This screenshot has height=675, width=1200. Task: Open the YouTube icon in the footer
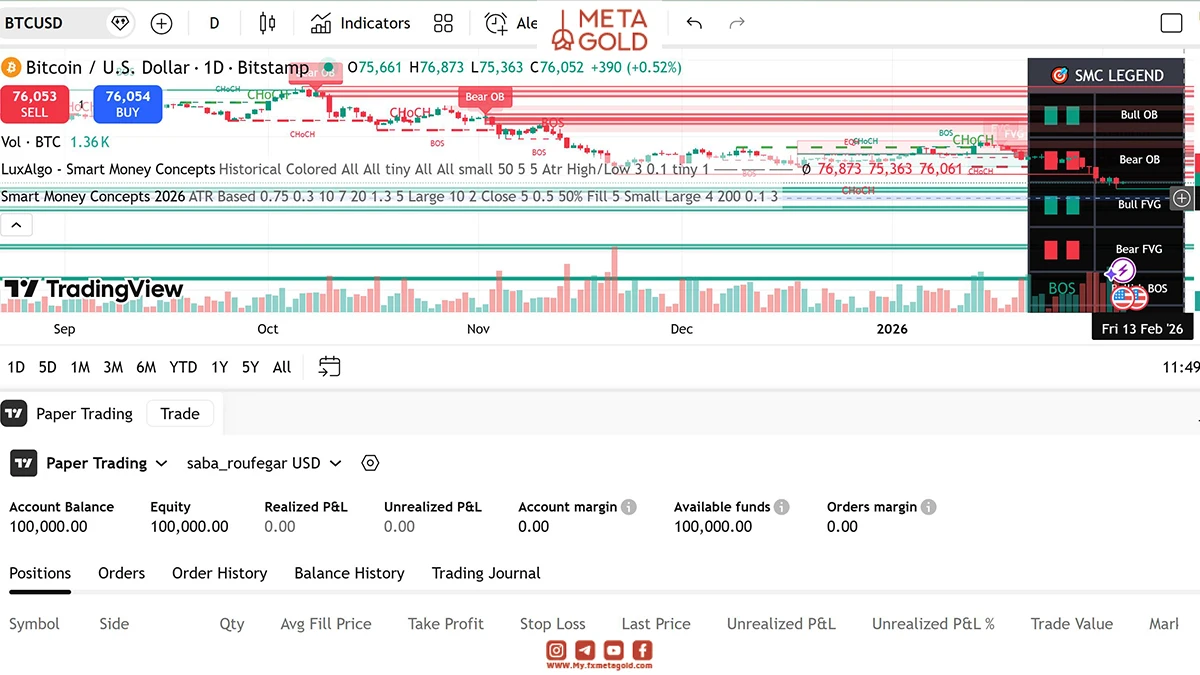tap(614, 650)
